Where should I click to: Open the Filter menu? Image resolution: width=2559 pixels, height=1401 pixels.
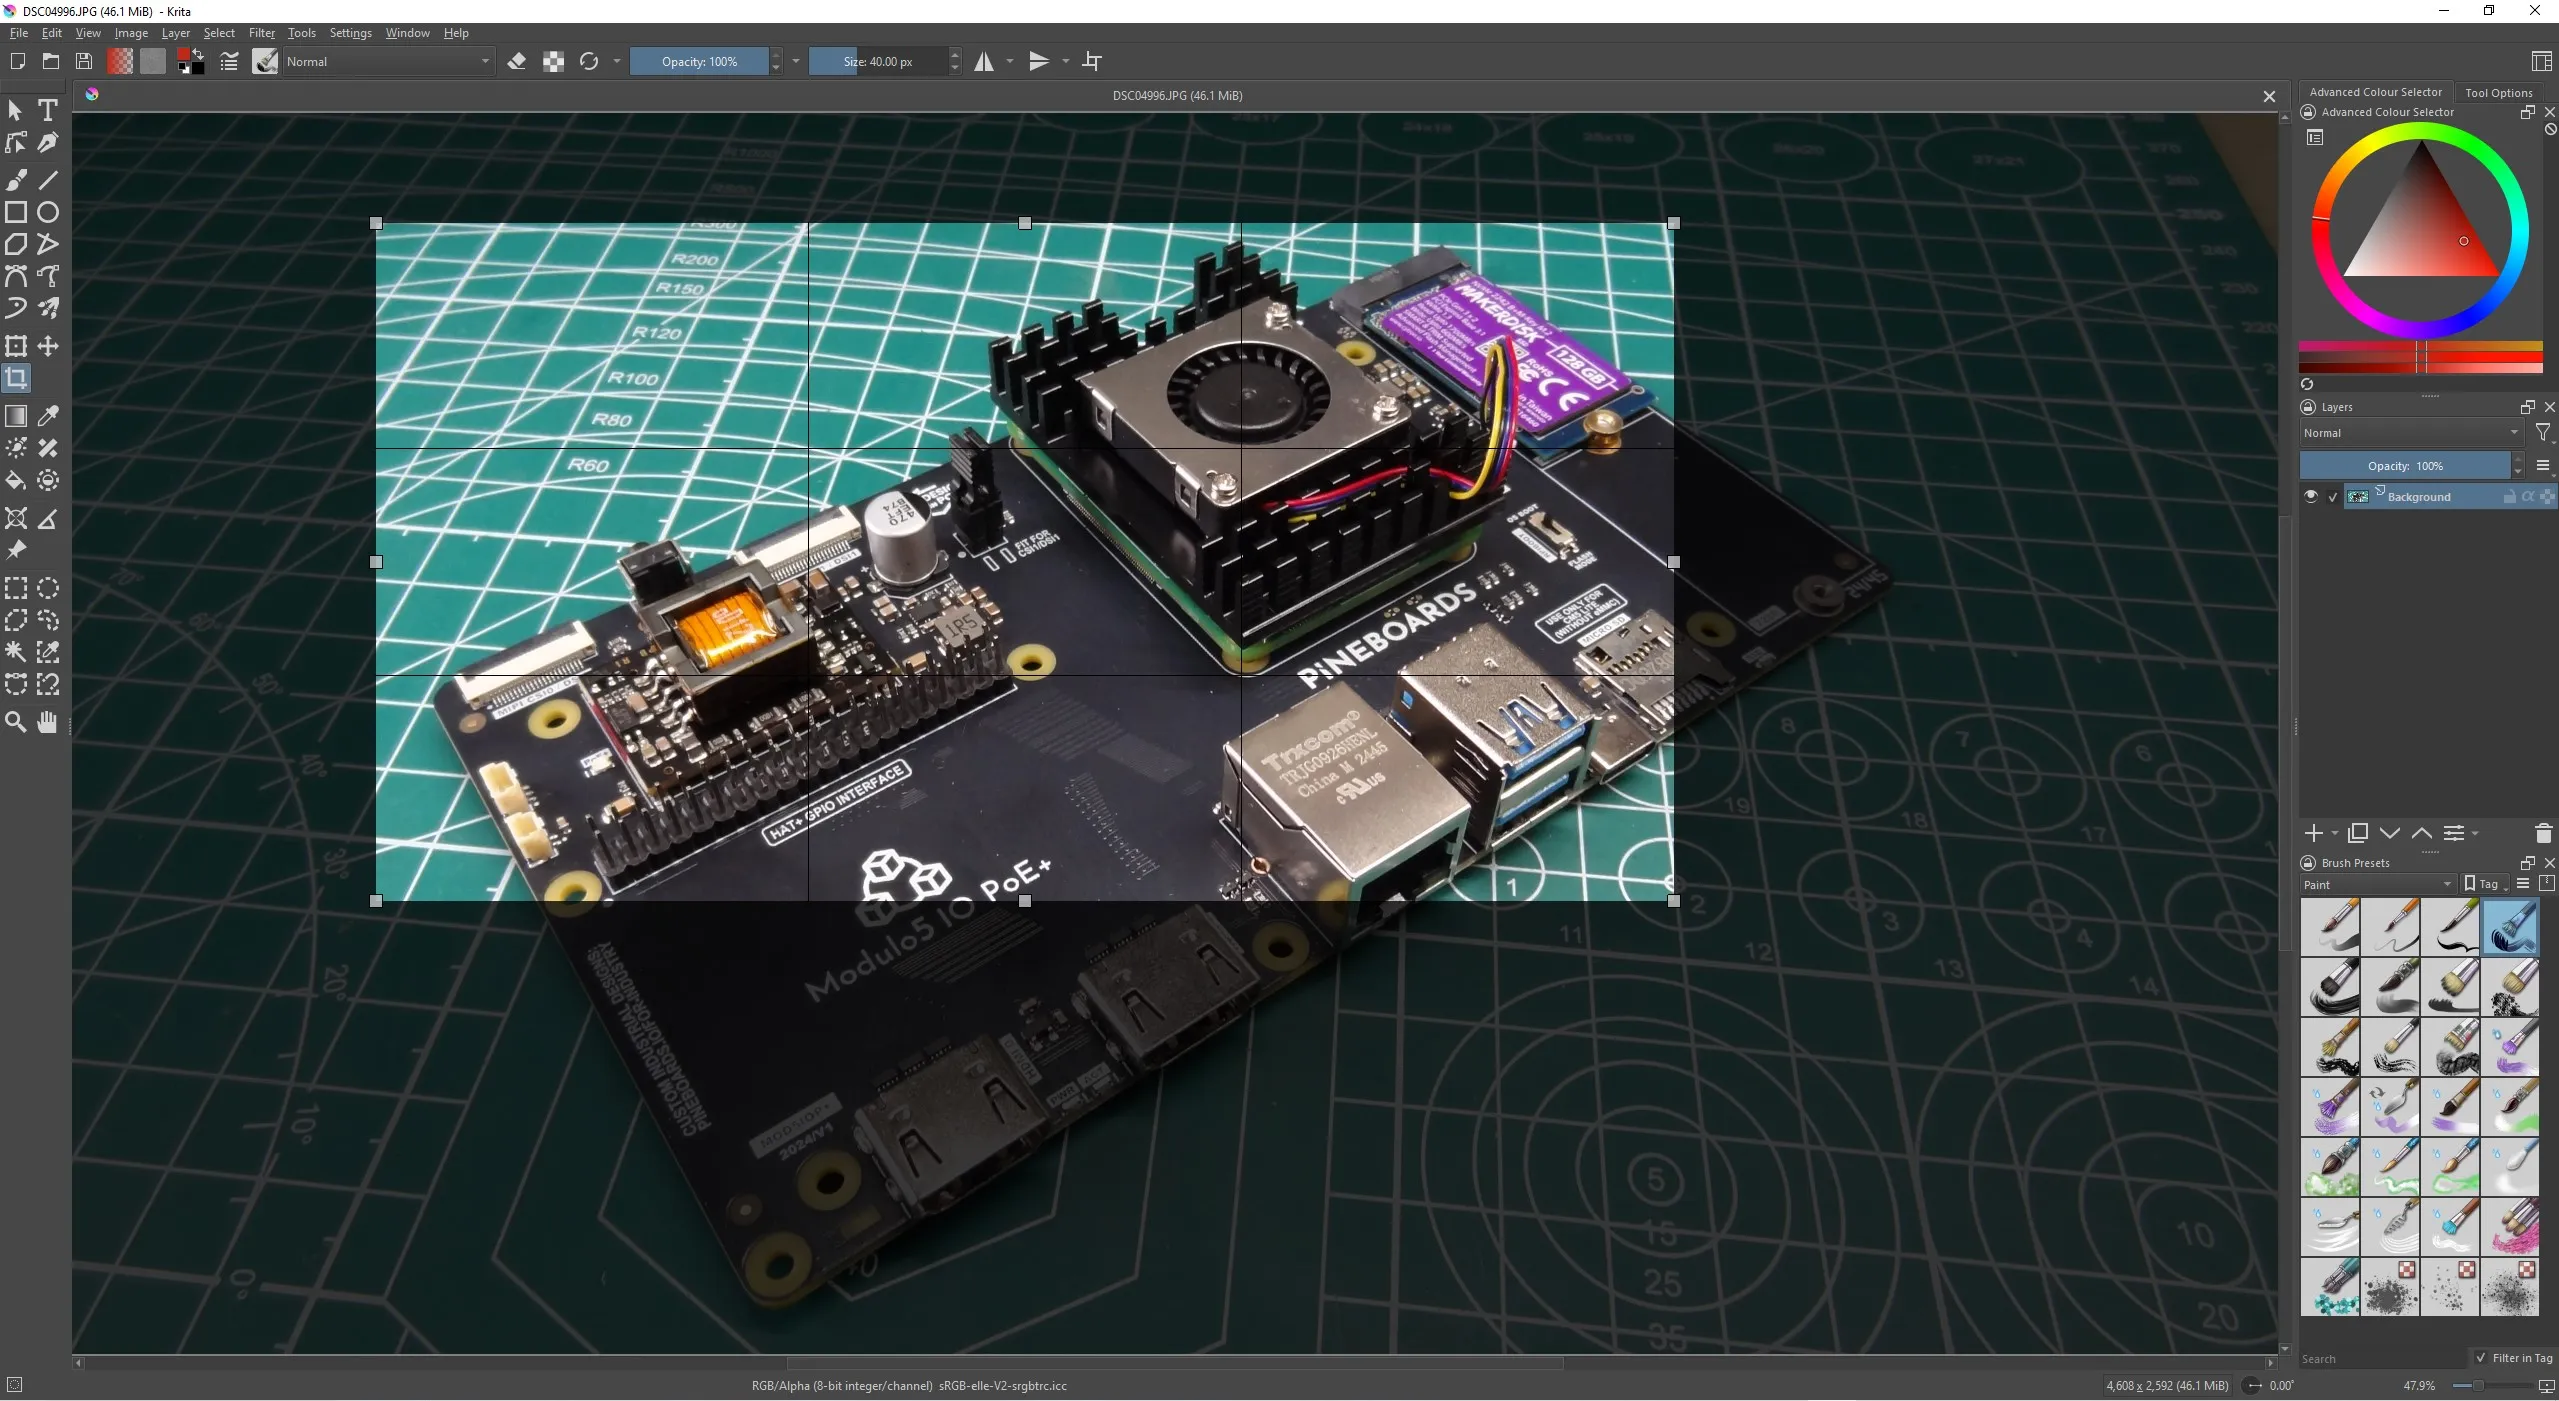[x=261, y=33]
